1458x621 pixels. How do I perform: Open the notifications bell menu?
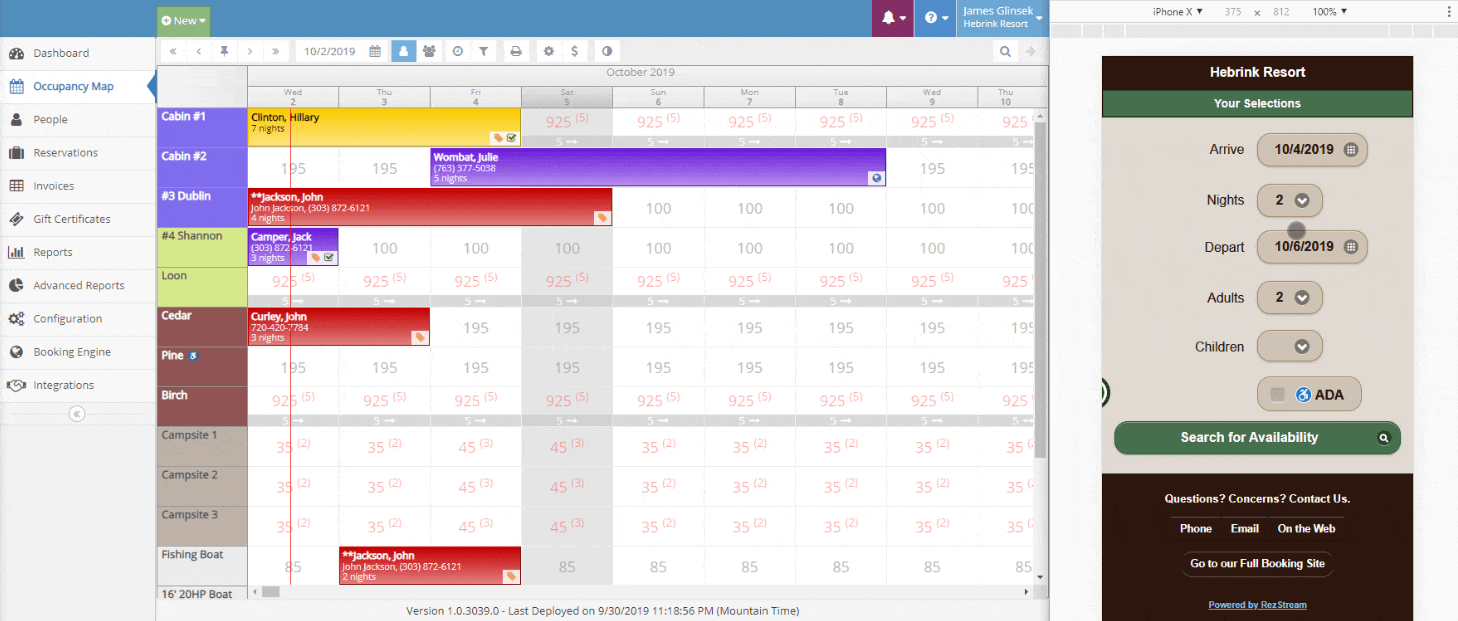[892, 19]
